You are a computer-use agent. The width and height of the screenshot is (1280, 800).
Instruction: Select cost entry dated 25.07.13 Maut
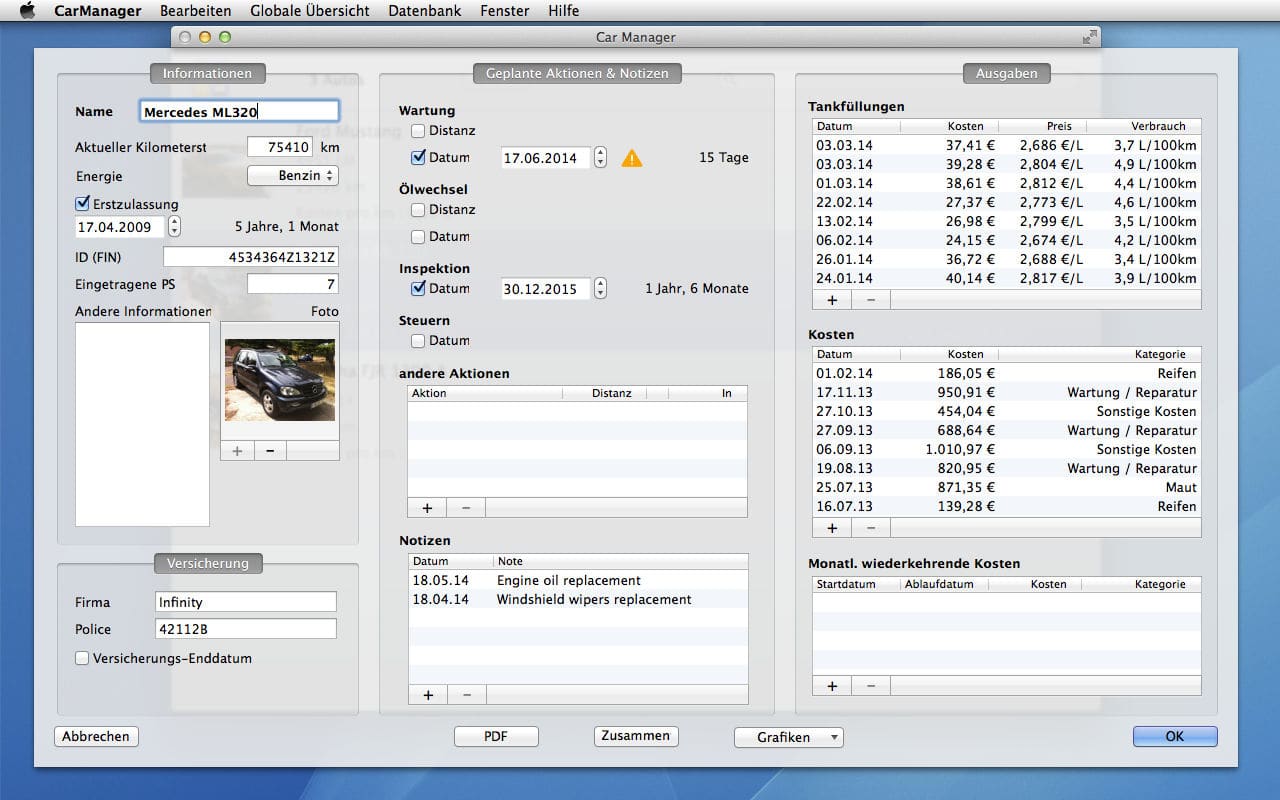1007,487
